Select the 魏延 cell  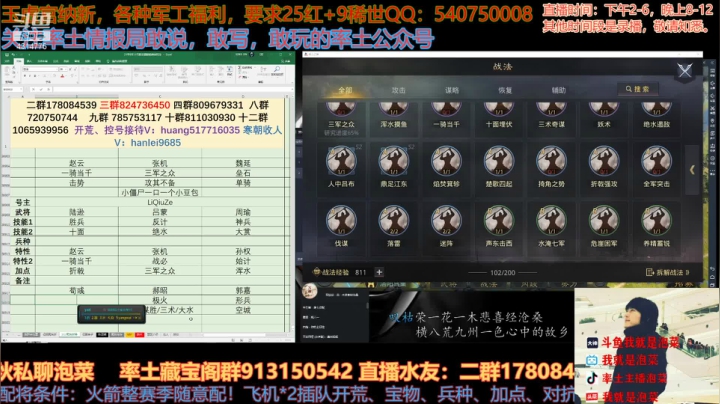pos(243,163)
